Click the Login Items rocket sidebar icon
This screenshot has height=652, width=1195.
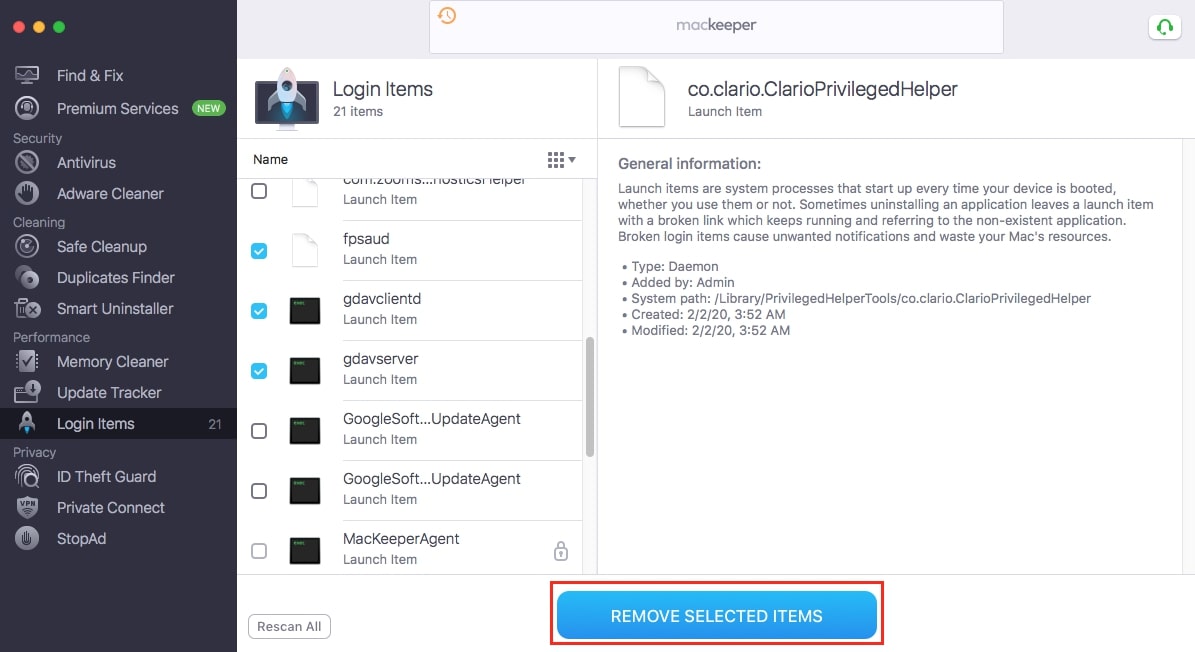[27, 423]
